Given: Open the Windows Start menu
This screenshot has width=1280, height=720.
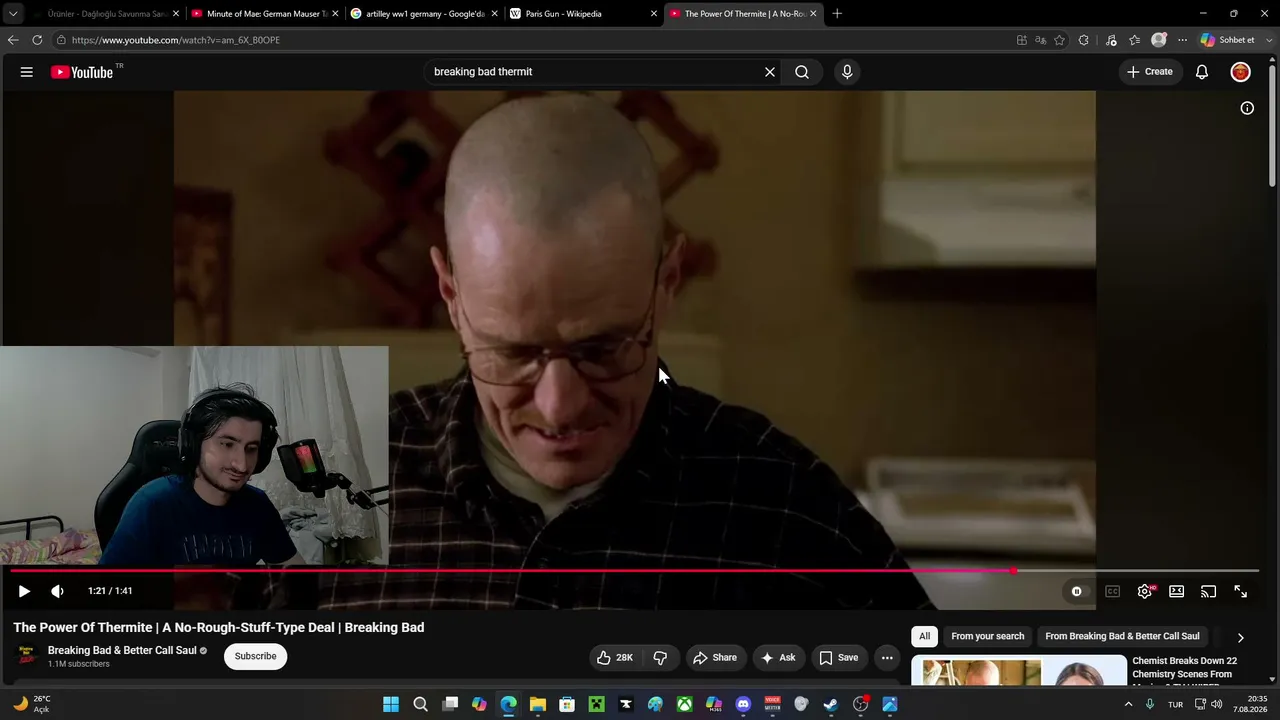Looking at the screenshot, I should [x=391, y=704].
